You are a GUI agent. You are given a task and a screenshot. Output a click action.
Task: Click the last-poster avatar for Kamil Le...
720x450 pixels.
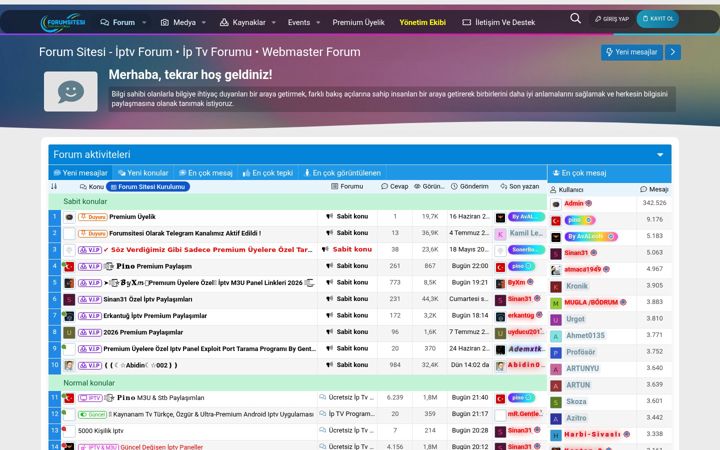(501, 234)
